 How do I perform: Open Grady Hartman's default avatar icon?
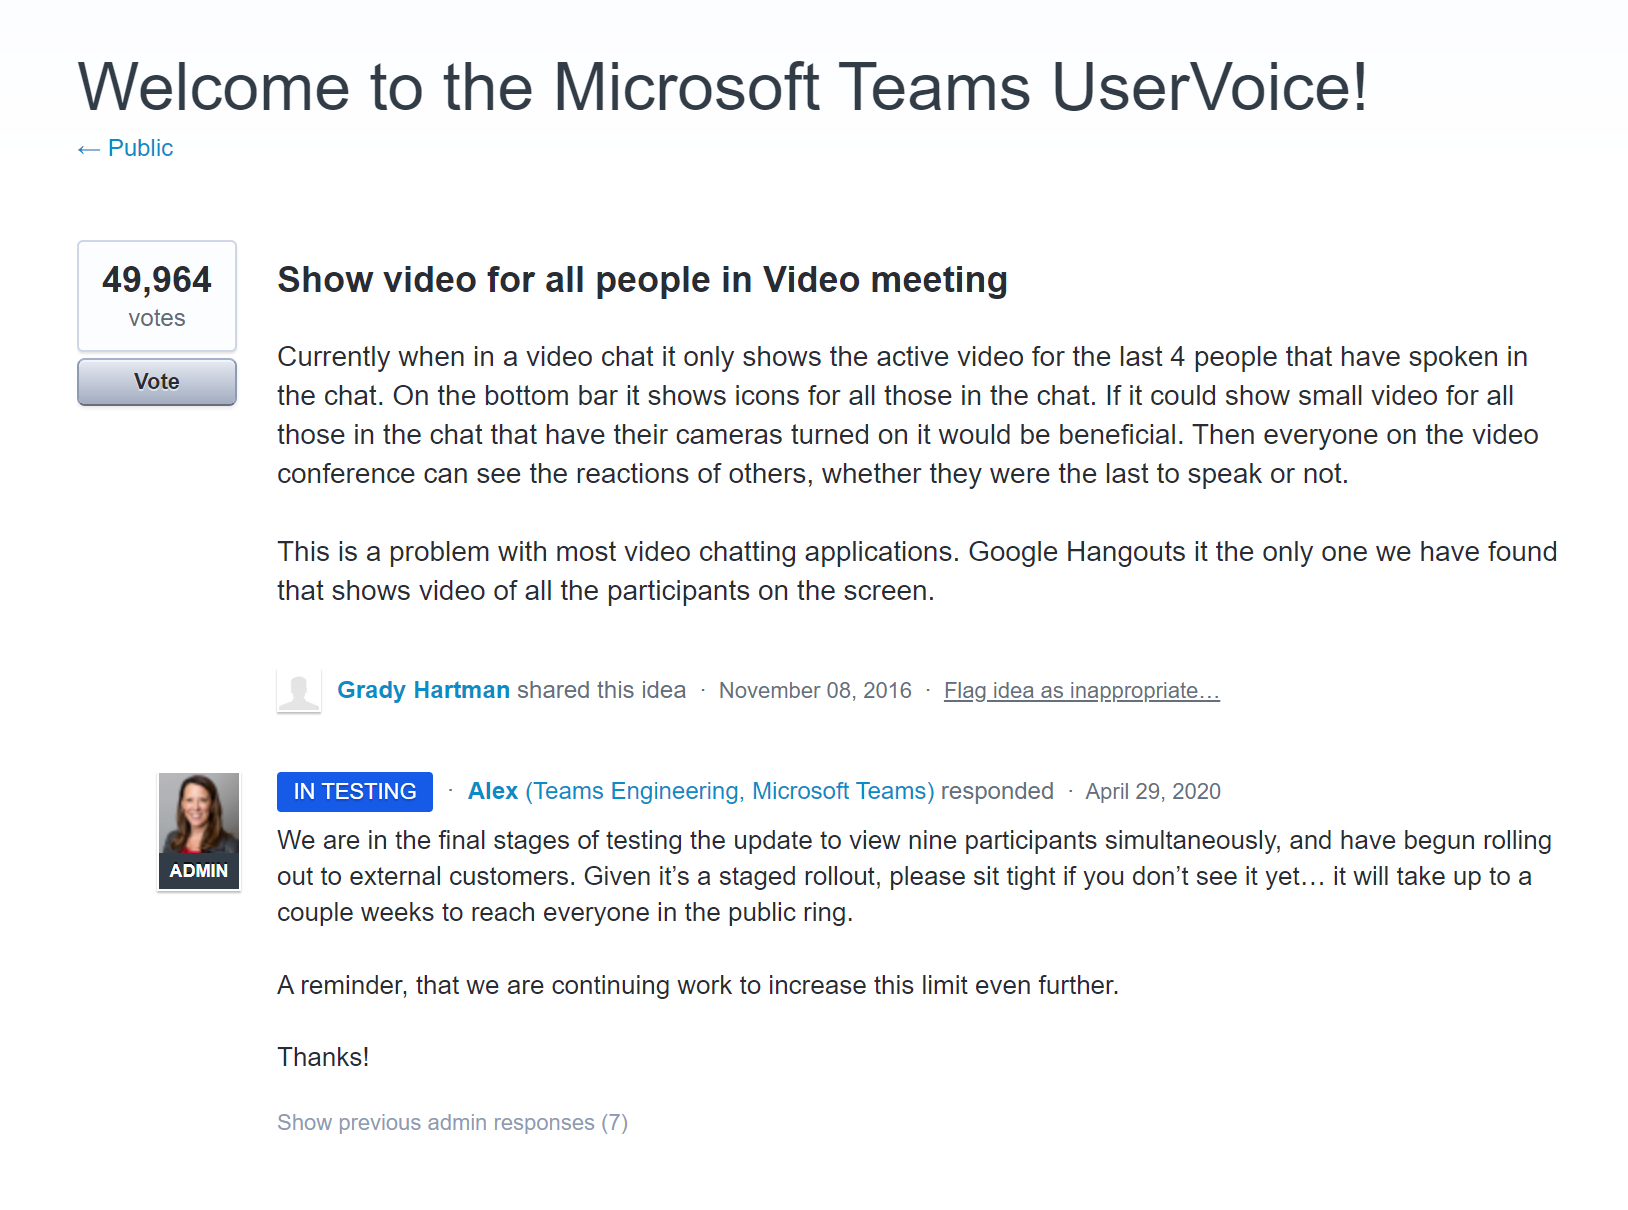pos(299,691)
